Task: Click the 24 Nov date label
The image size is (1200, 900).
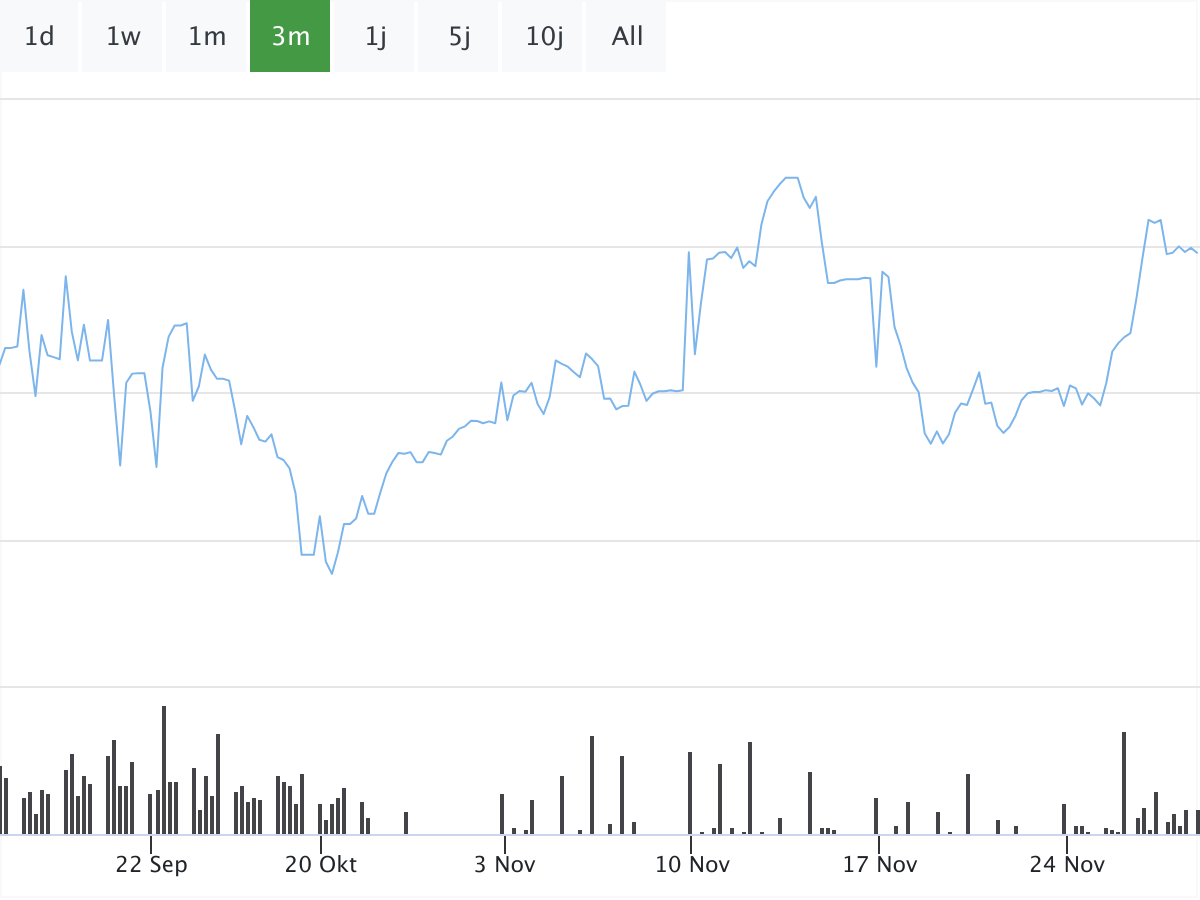Action: [x=1067, y=864]
